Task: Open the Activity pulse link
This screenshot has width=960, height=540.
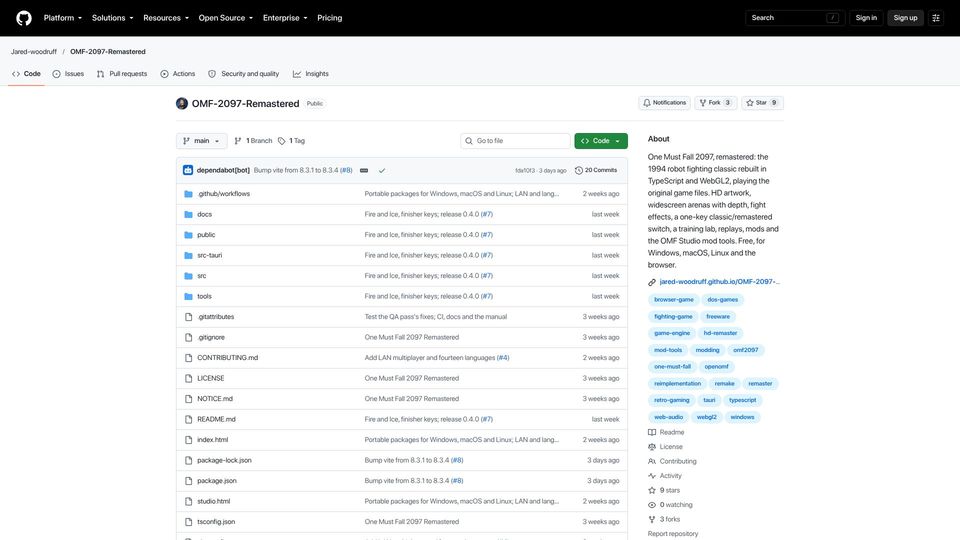Action: click(665, 476)
